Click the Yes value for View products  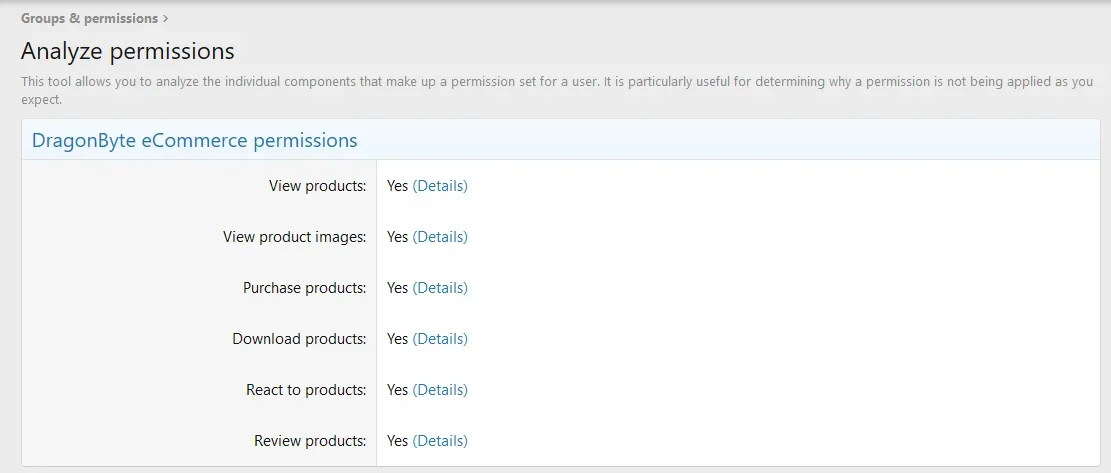point(397,186)
